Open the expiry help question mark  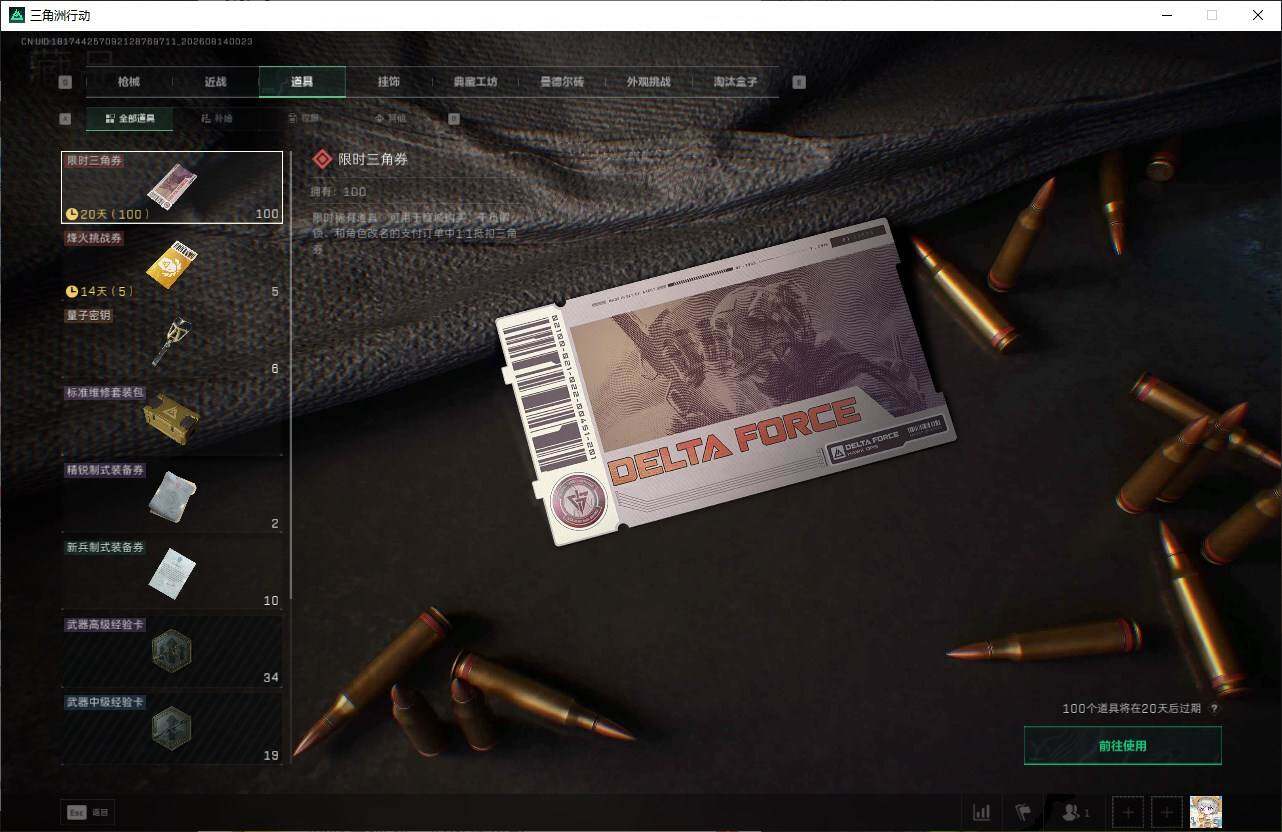coord(1214,708)
